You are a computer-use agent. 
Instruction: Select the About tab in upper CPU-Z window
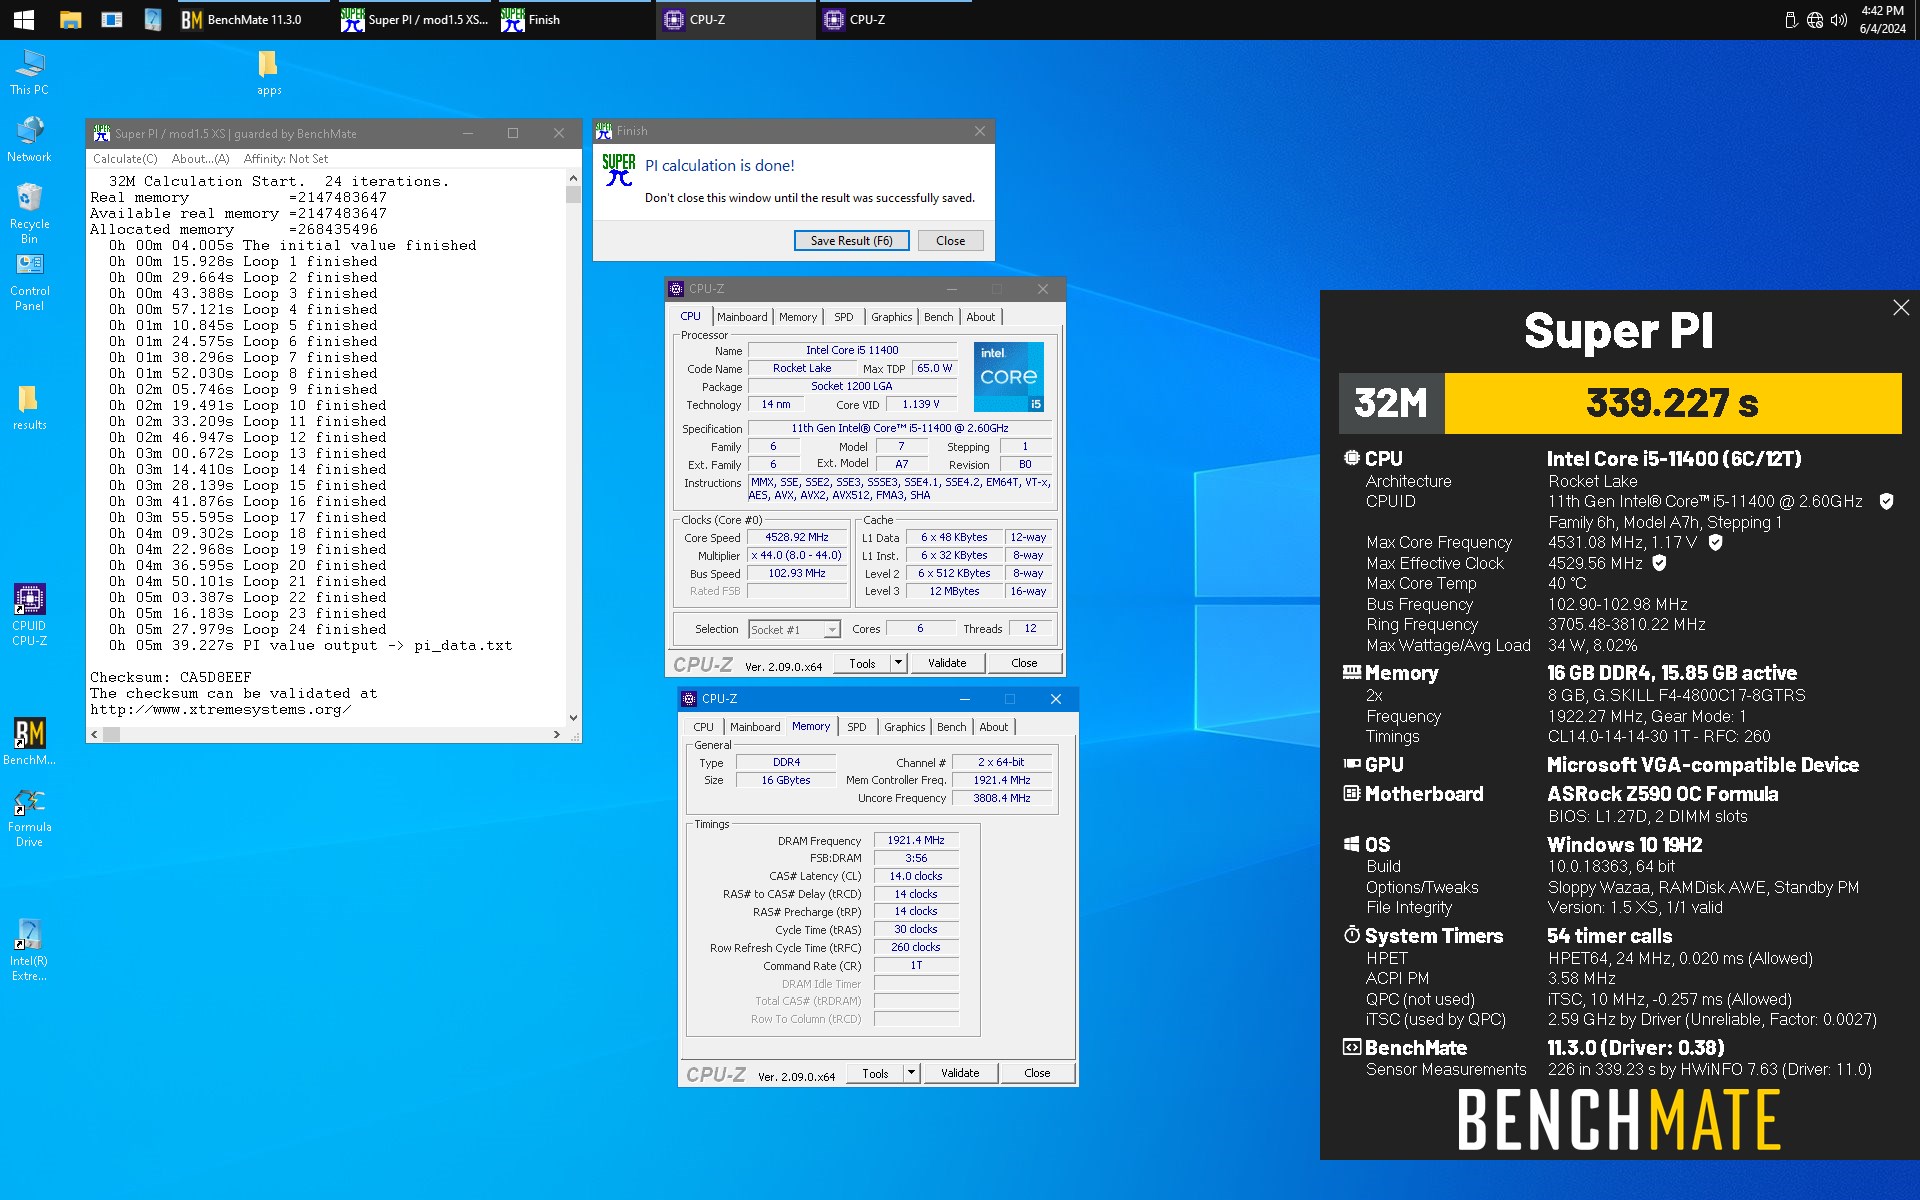(x=980, y=317)
